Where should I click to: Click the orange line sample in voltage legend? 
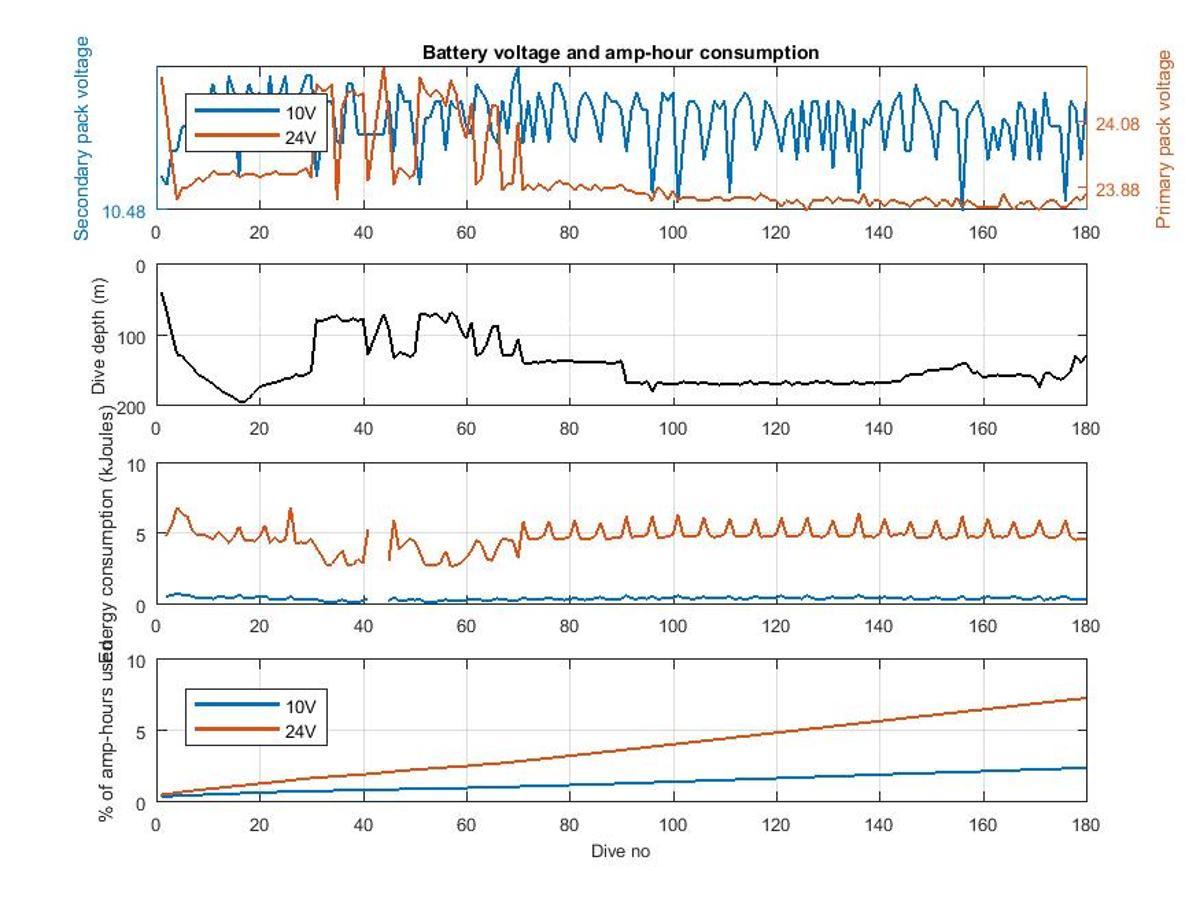tap(236, 137)
